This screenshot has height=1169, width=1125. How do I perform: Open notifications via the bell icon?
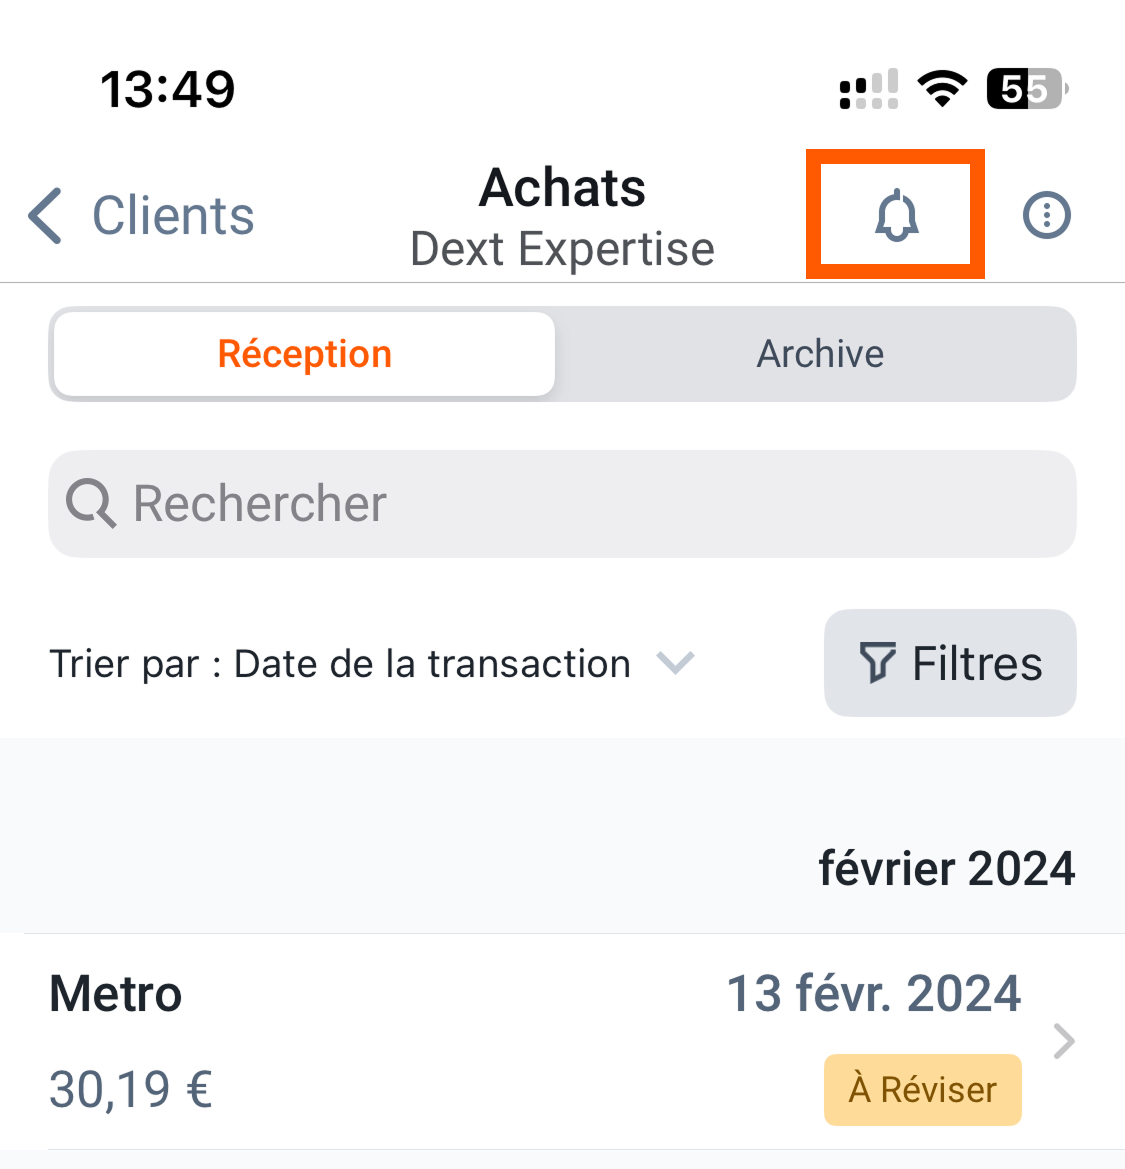896,215
